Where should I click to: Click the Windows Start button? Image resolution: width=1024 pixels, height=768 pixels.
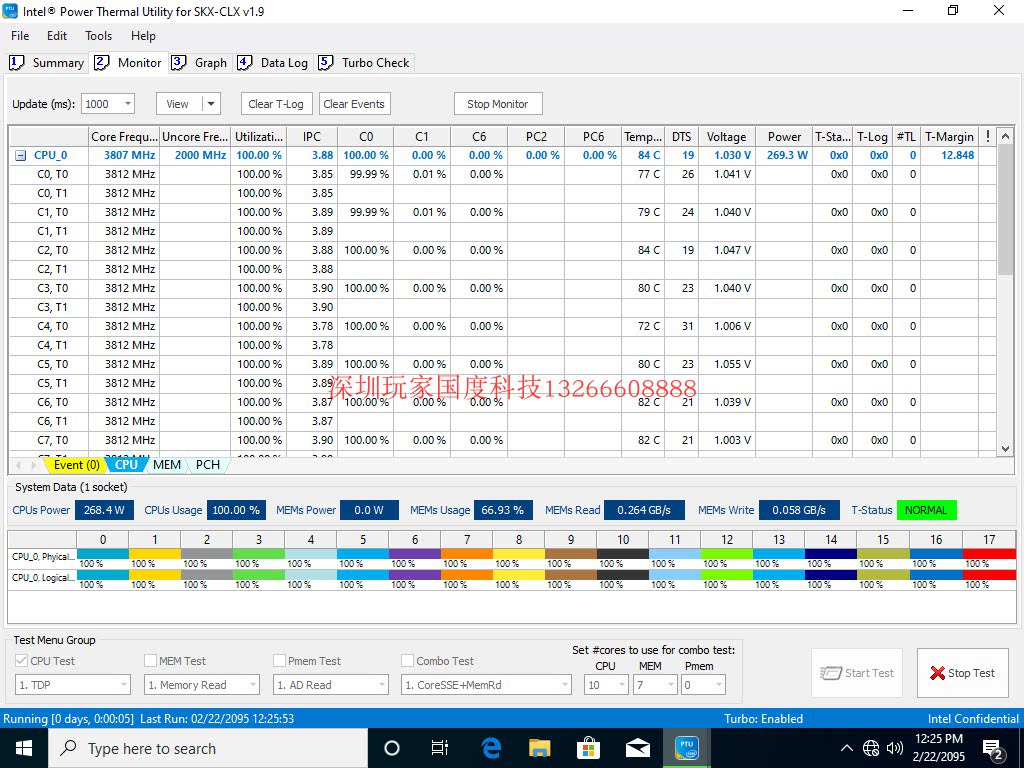[24, 748]
